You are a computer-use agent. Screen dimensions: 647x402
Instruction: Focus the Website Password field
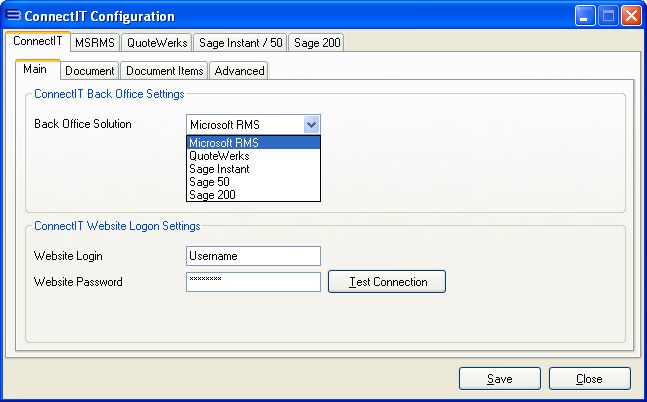tap(253, 282)
